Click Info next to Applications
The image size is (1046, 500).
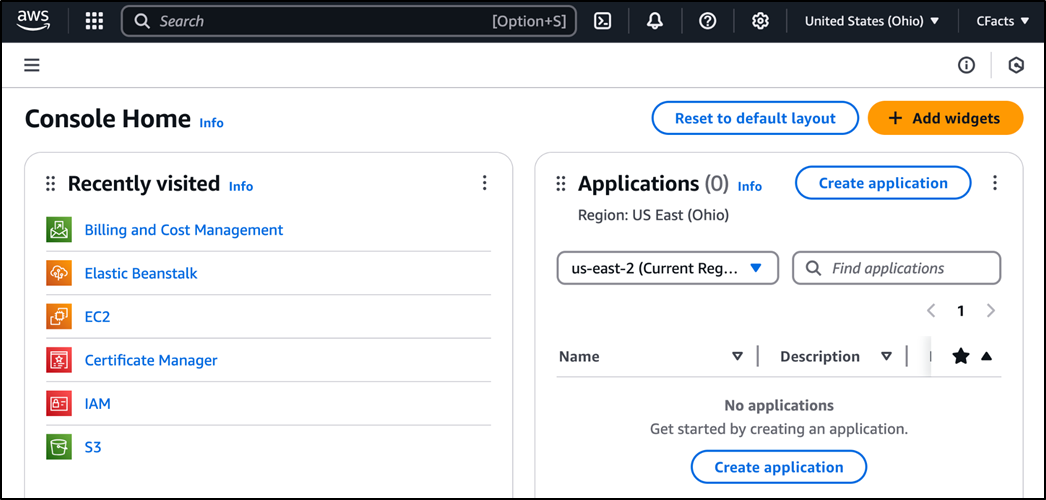[x=750, y=187]
